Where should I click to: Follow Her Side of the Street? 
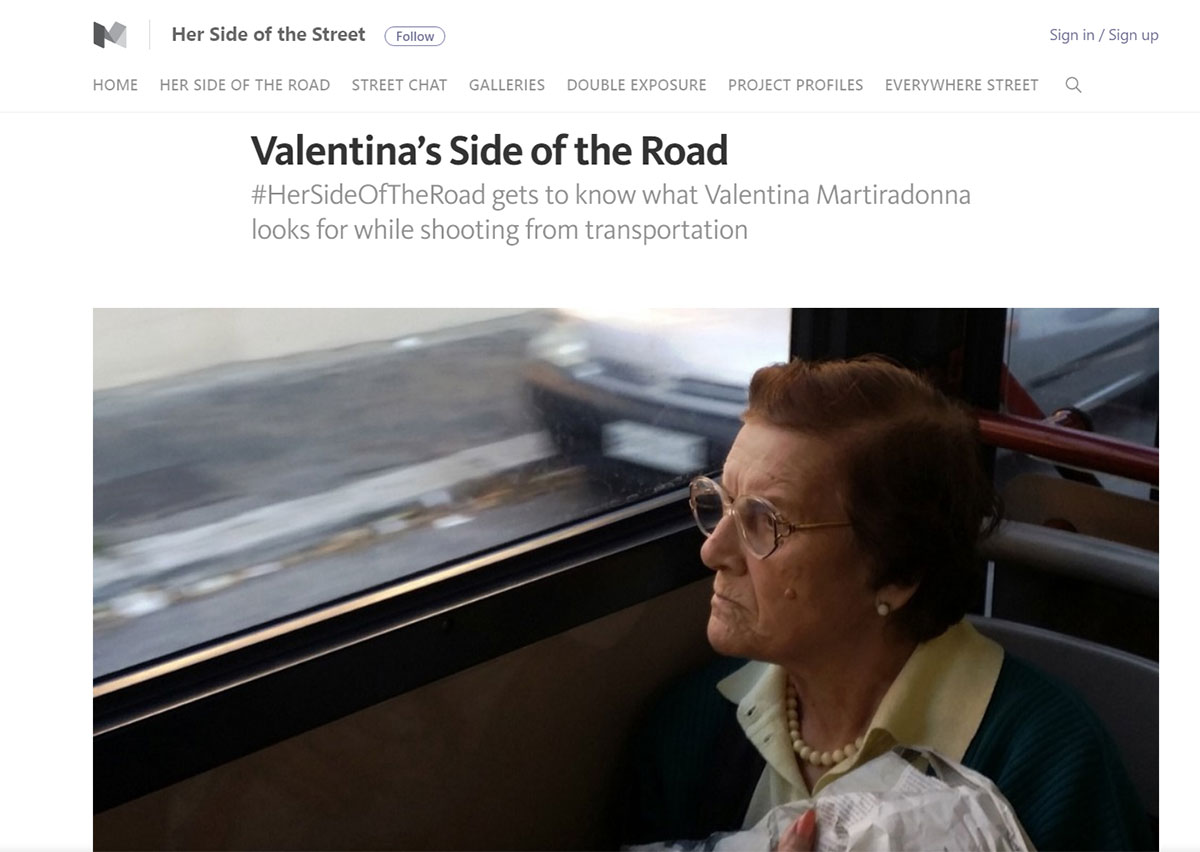click(415, 36)
